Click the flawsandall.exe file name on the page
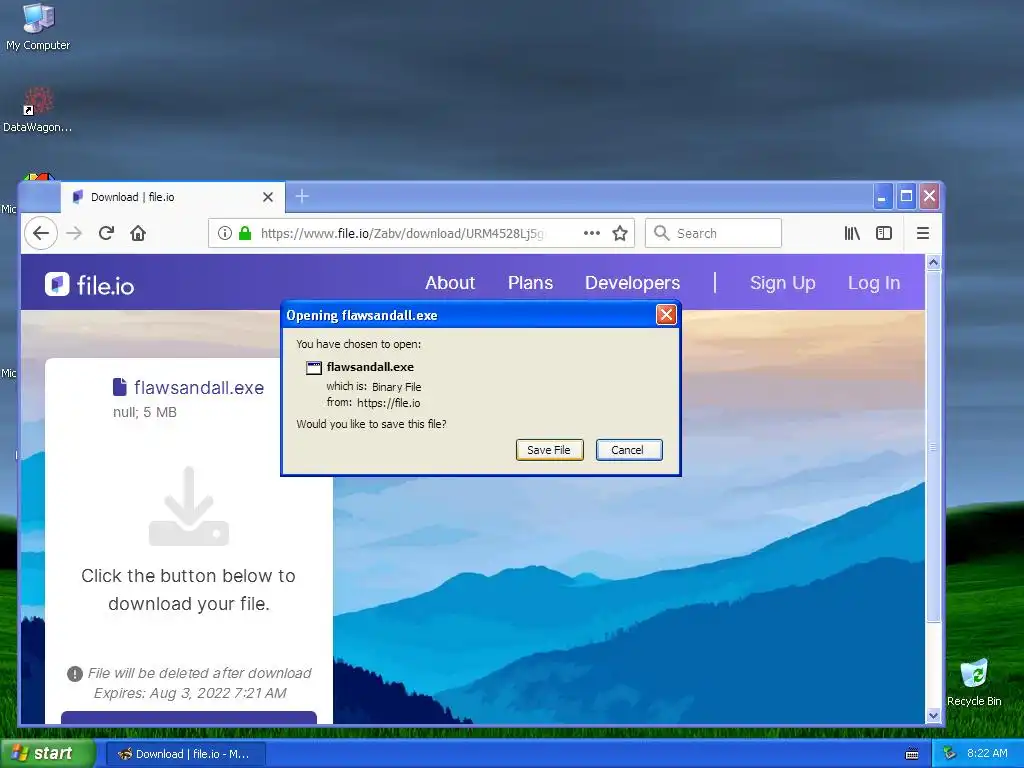Viewport: 1024px width, 768px height. [x=199, y=387]
